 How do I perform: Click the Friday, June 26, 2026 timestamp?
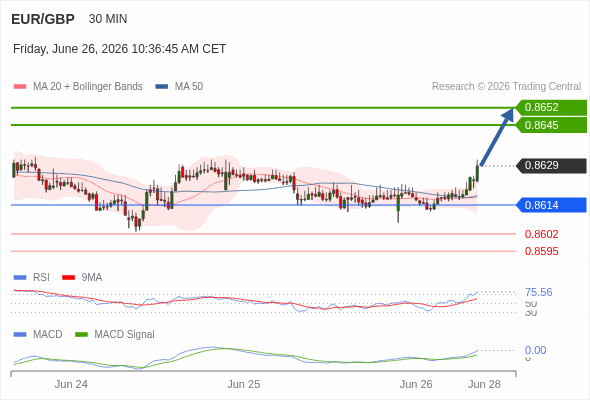tap(119, 49)
